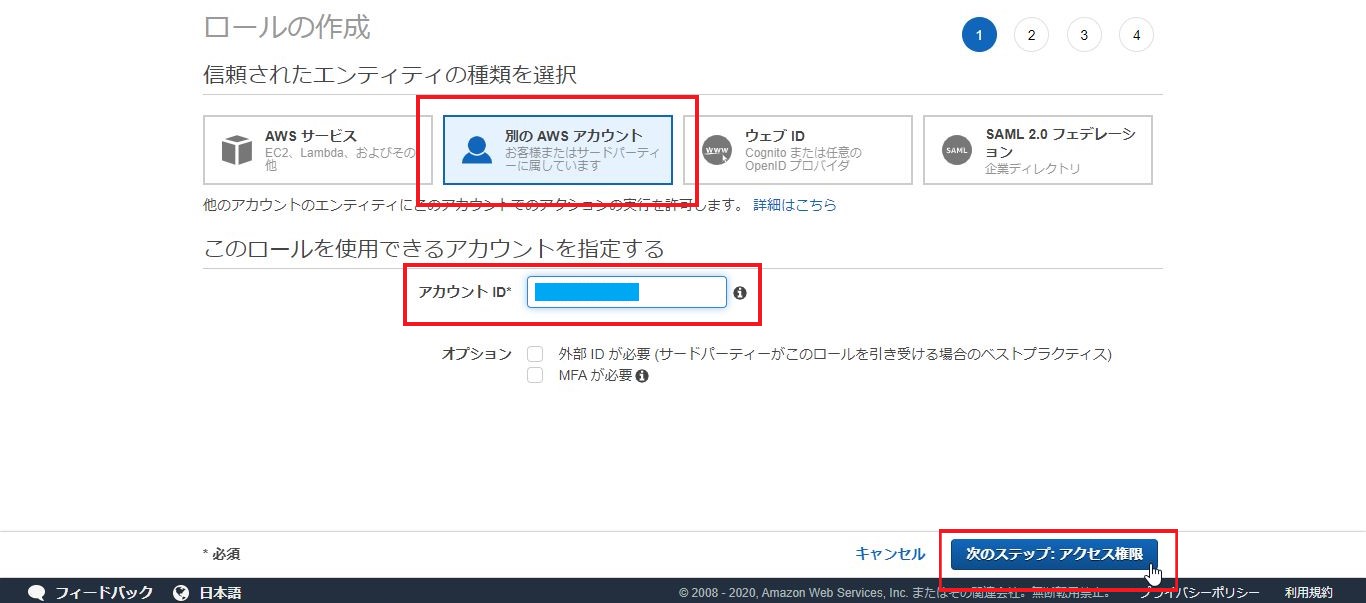Image resolution: width=1366 pixels, height=603 pixels.
Task: Click the このロールを使用できるアカウントを指定する heading
Action: point(434,248)
